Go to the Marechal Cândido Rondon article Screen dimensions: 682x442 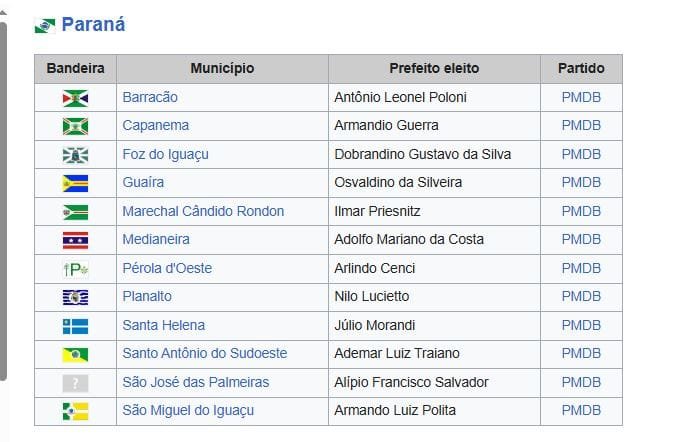click(203, 212)
